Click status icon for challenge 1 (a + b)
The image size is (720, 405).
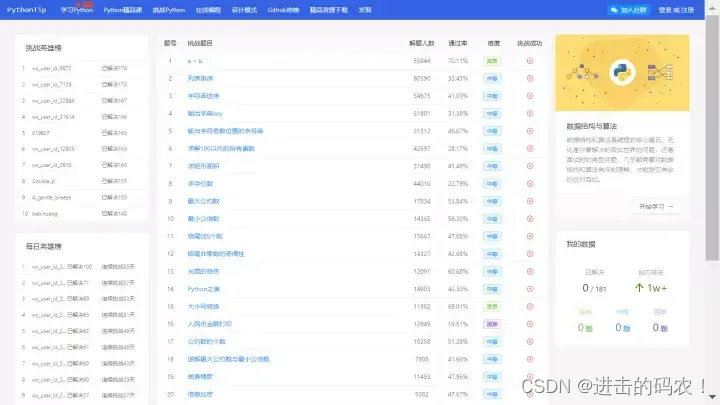coord(530,61)
